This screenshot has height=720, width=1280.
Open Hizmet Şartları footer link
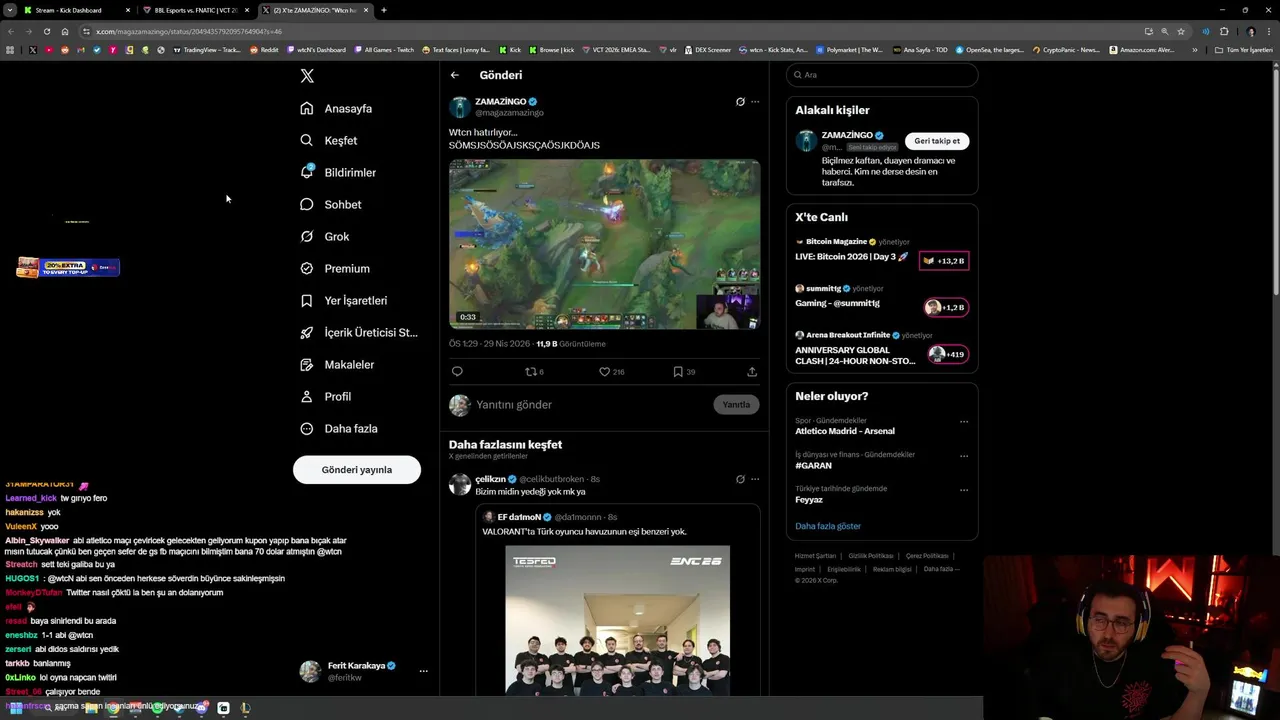point(815,556)
